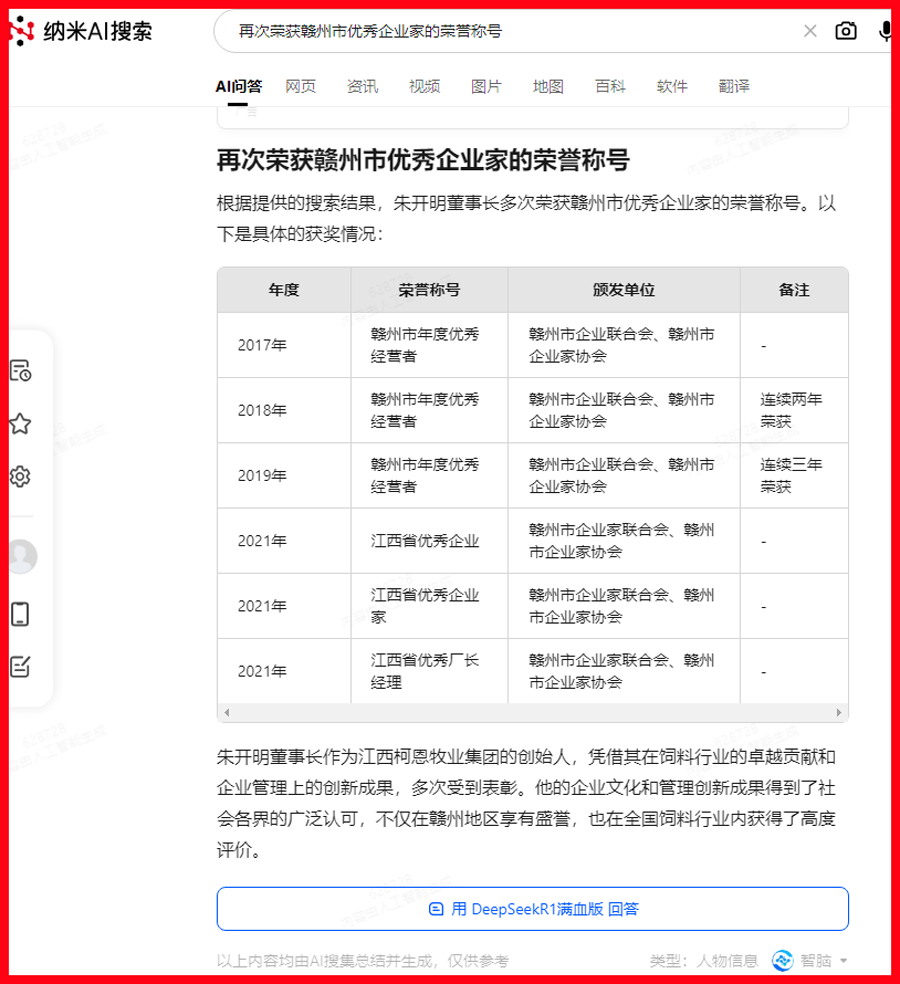
Task: Open history icon in left sidebar
Action: [20, 371]
